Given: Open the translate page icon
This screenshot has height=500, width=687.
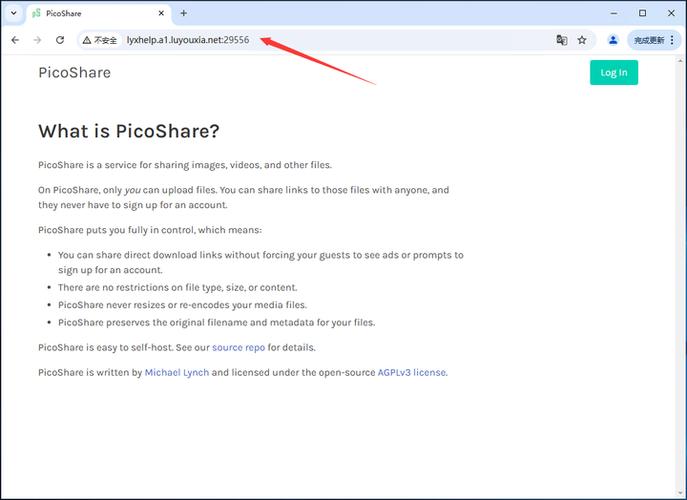Looking at the screenshot, I should click(562, 40).
